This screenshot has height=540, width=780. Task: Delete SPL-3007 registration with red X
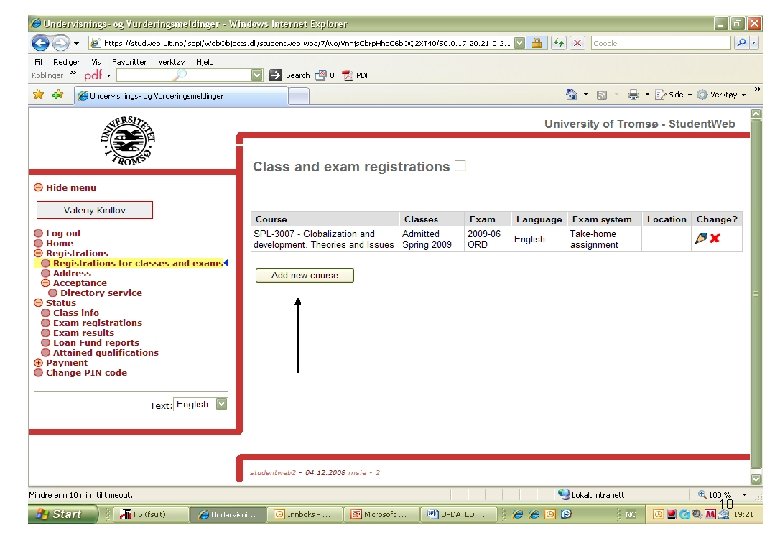[x=715, y=238]
